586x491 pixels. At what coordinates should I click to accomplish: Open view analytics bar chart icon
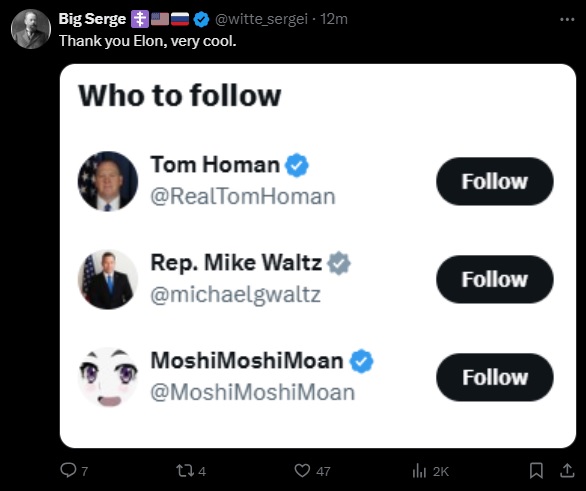coord(419,470)
